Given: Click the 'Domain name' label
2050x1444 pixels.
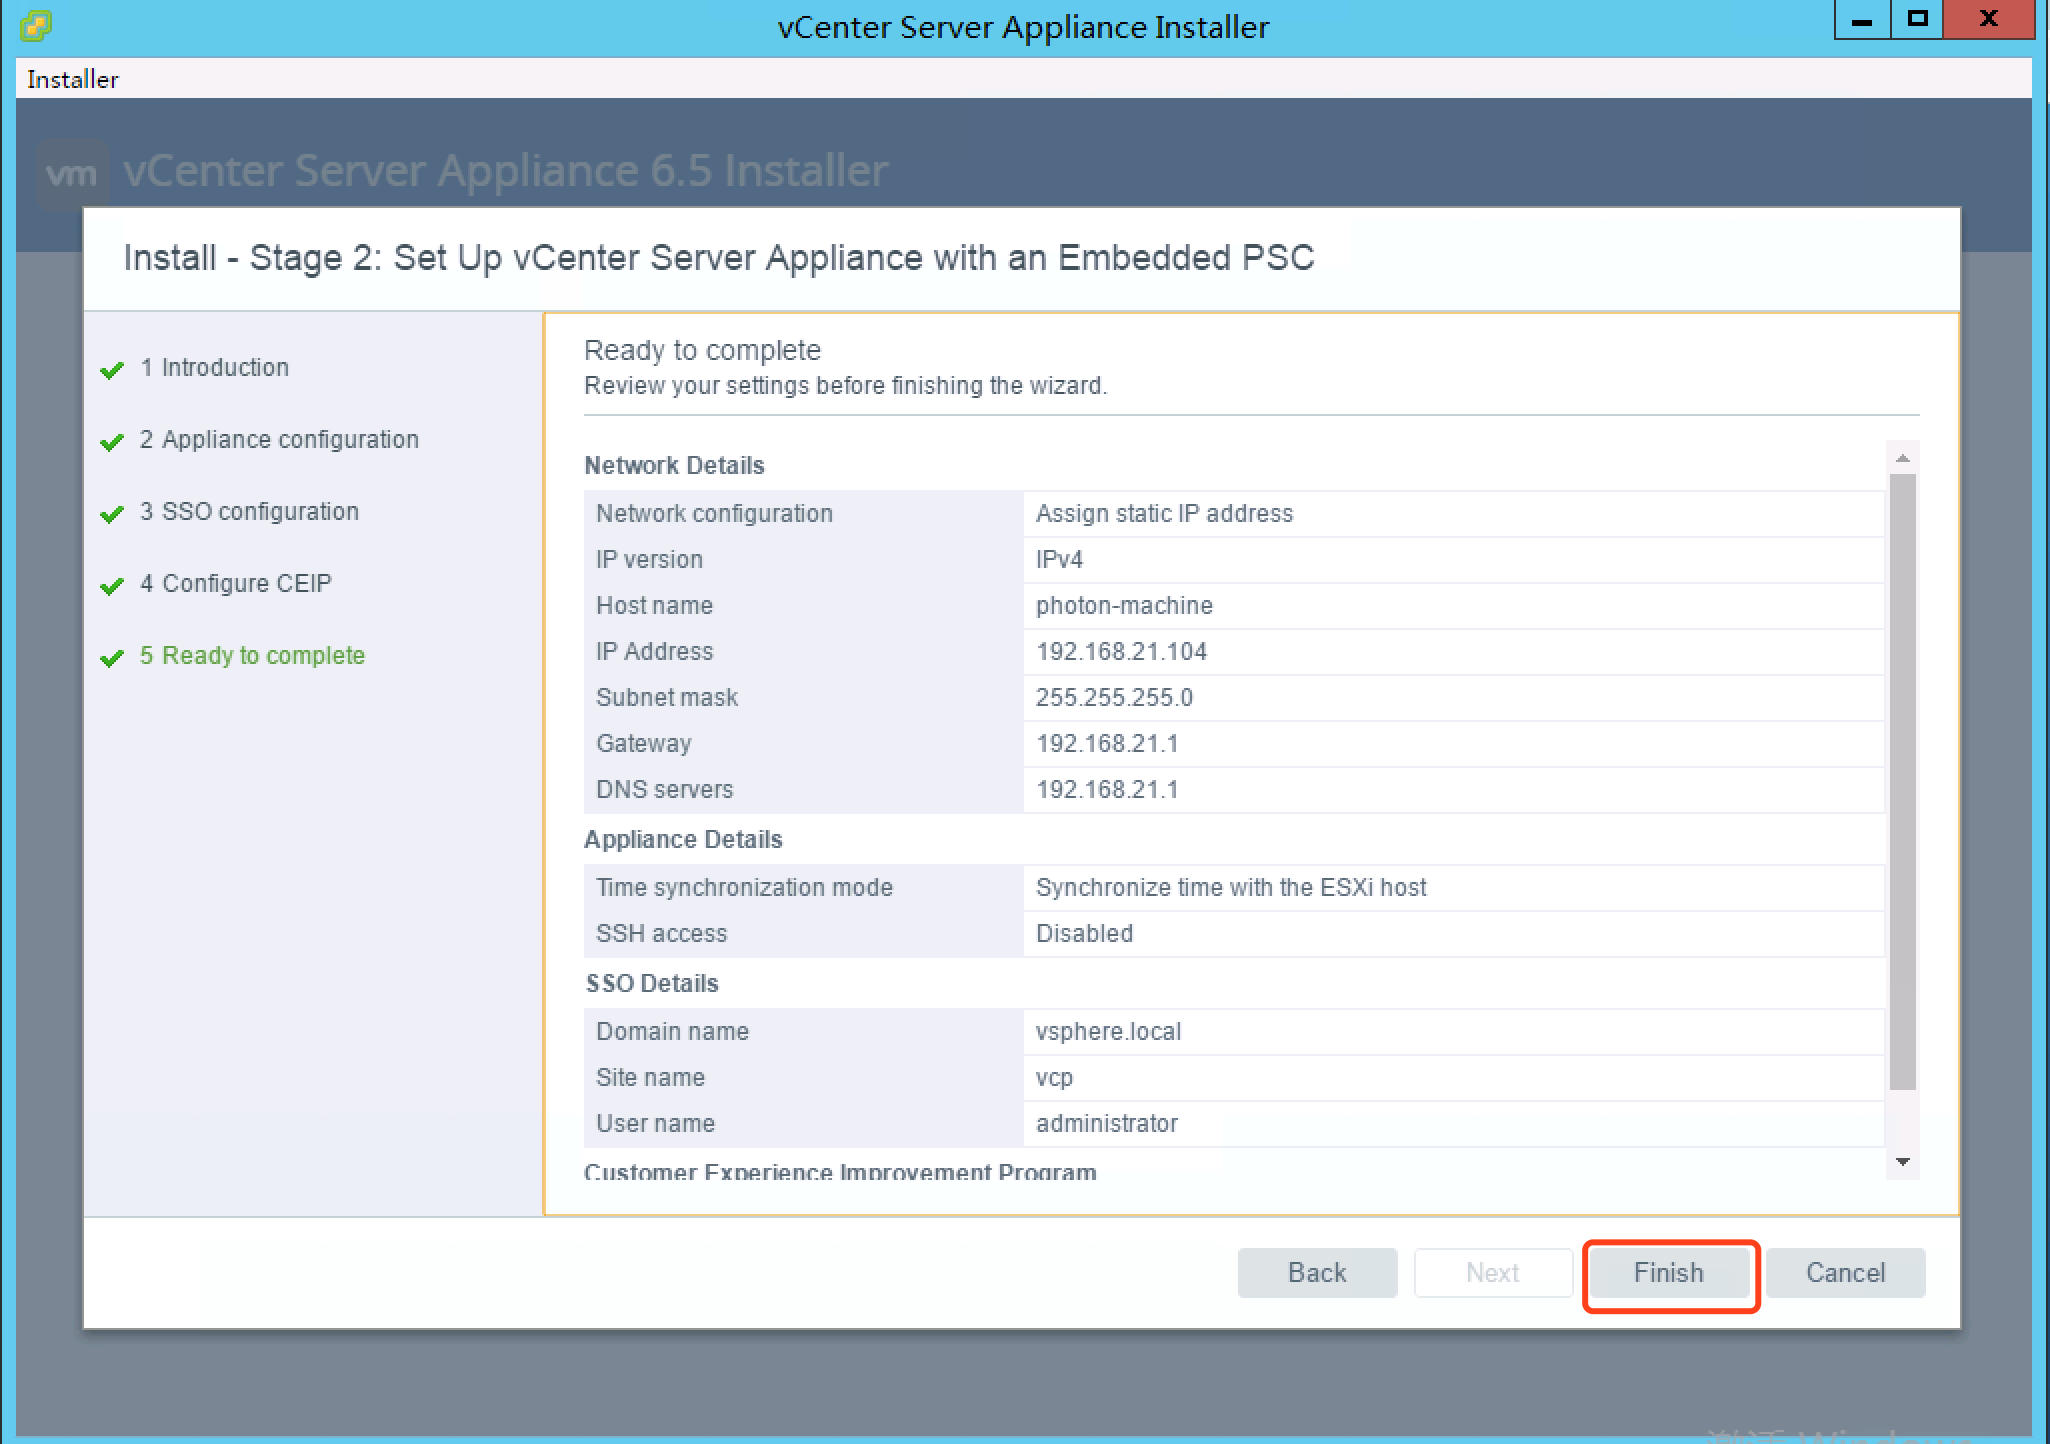Looking at the screenshot, I should click(672, 1031).
